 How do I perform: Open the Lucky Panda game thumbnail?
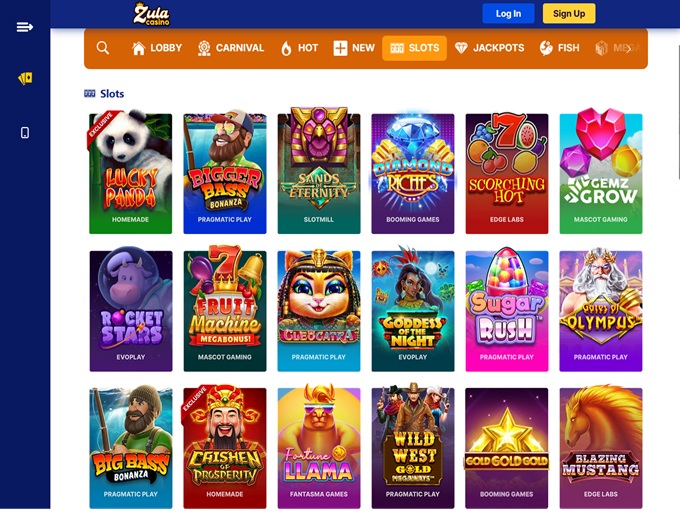(131, 172)
